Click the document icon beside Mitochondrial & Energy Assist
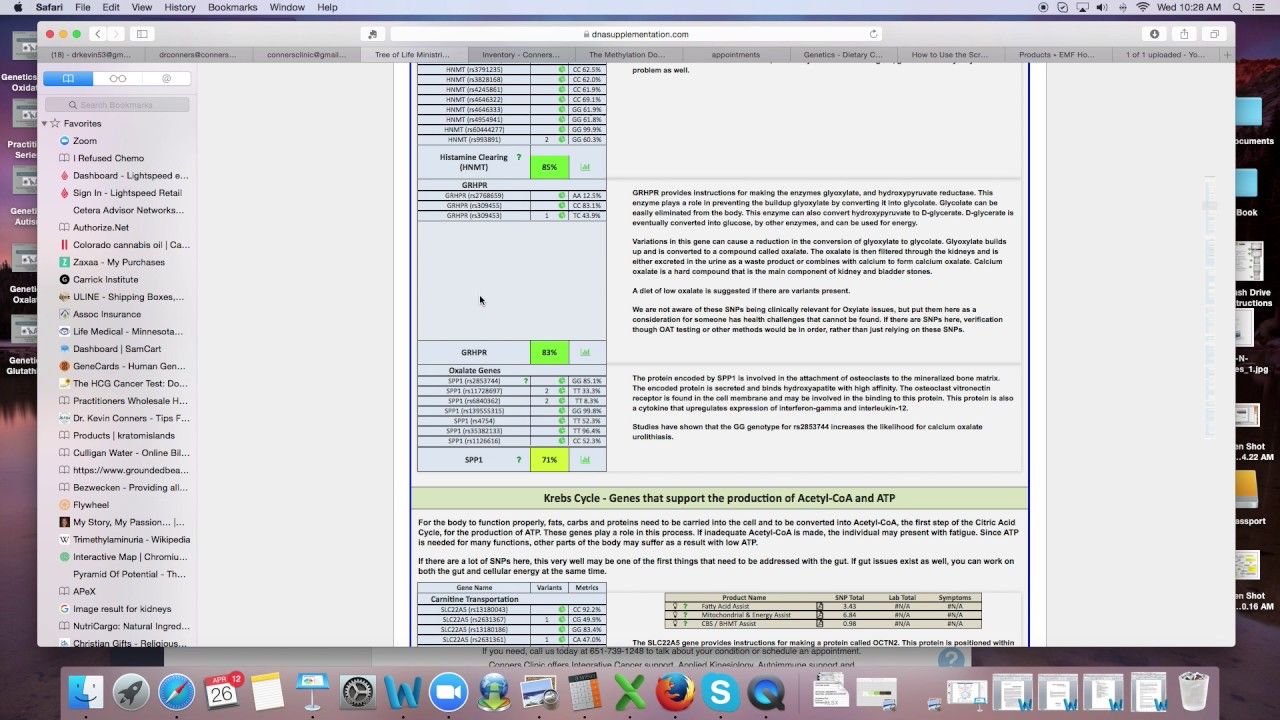 (820, 615)
